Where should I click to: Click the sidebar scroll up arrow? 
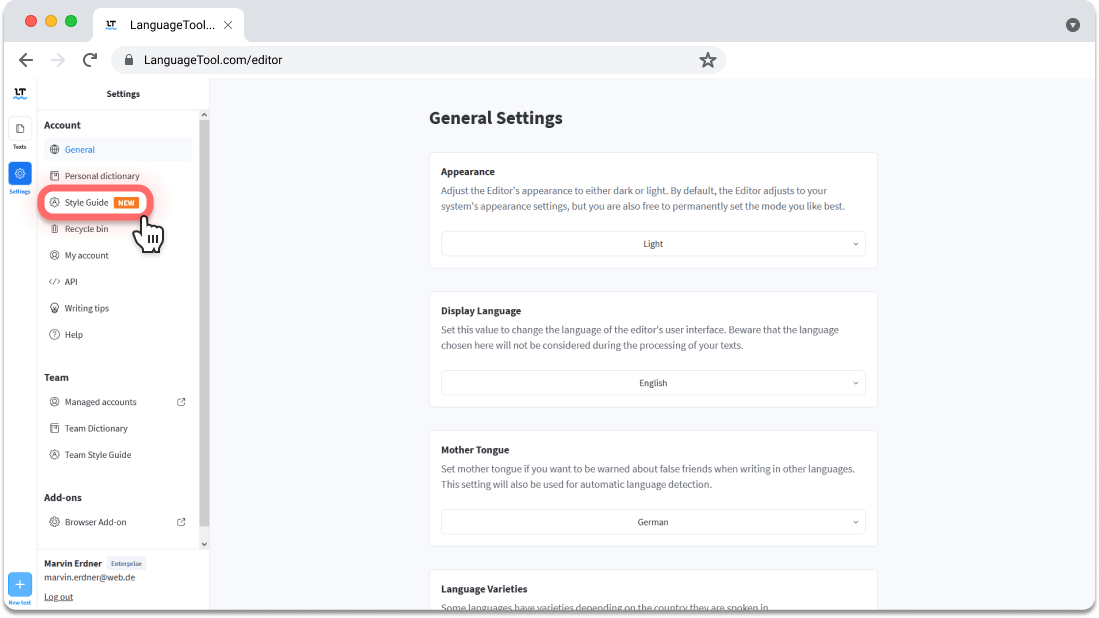[x=204, y=115]
